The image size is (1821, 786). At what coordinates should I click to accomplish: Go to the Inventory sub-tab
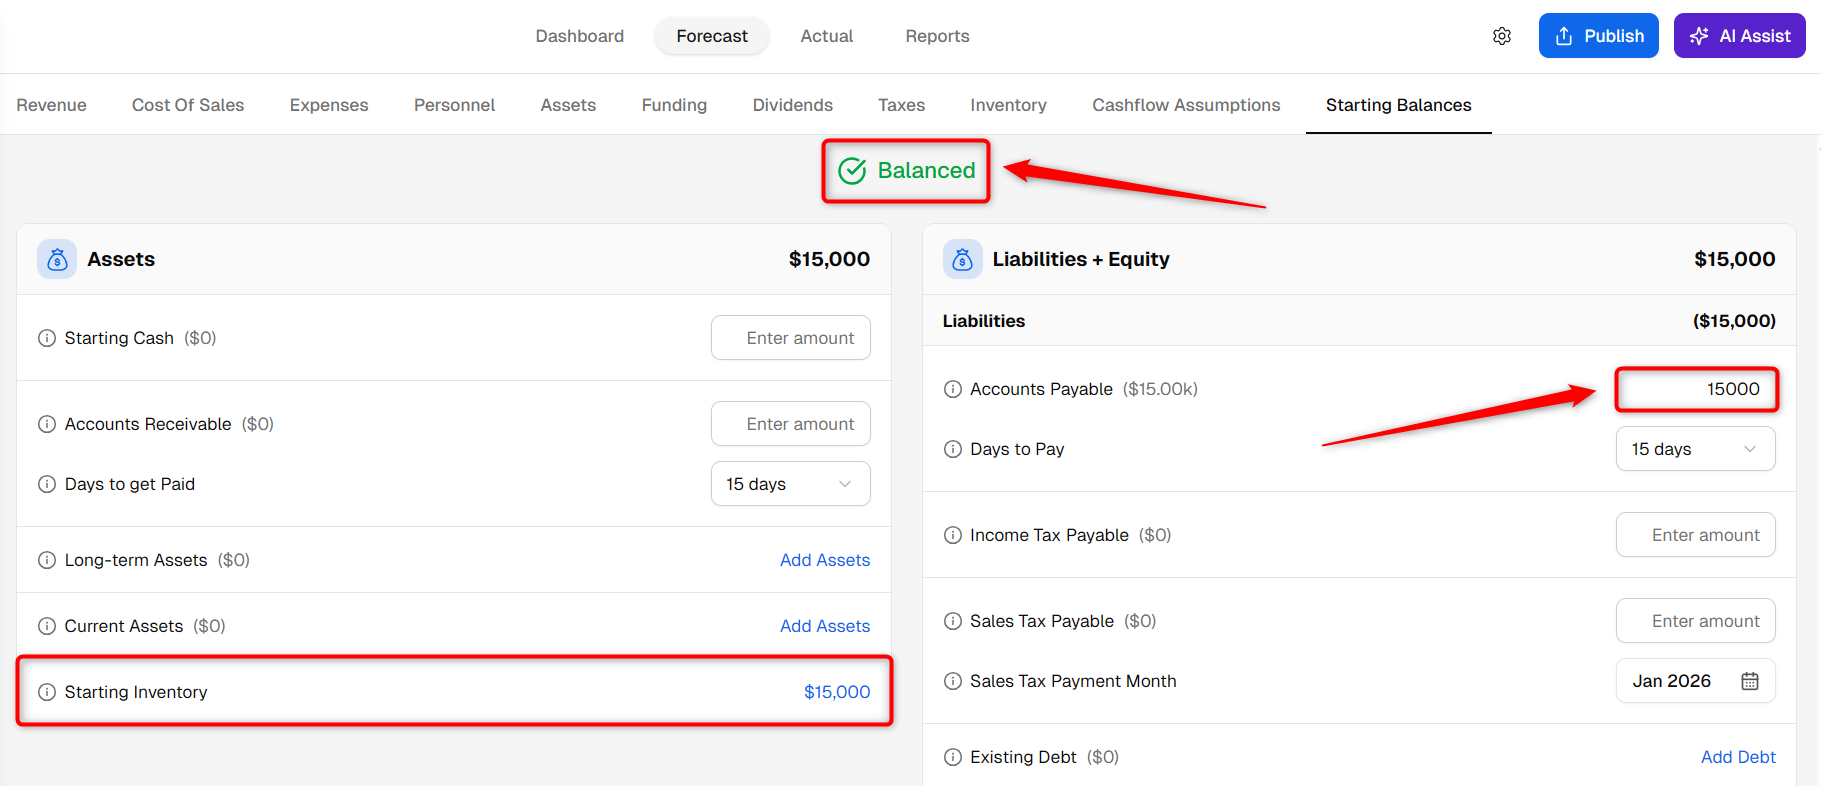pyautogui.click(x=1008, y=105)
